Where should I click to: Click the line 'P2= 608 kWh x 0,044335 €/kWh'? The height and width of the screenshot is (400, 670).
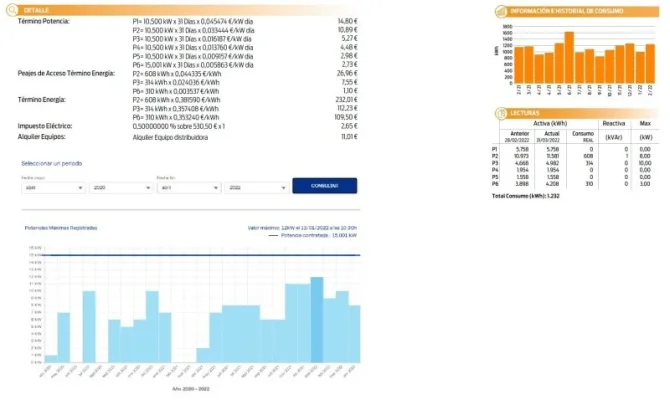click(x=177, y=74)
